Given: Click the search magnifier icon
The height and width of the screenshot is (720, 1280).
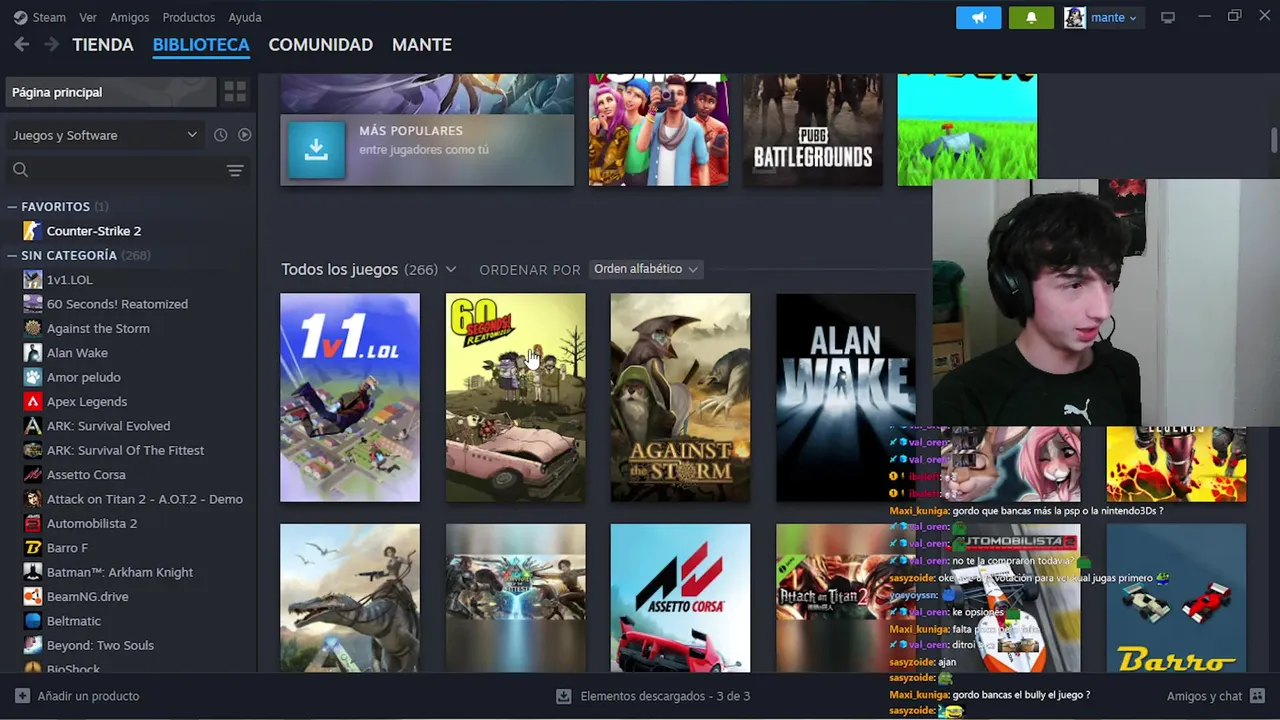Looking at the screenshot, I should coord(20,170).
